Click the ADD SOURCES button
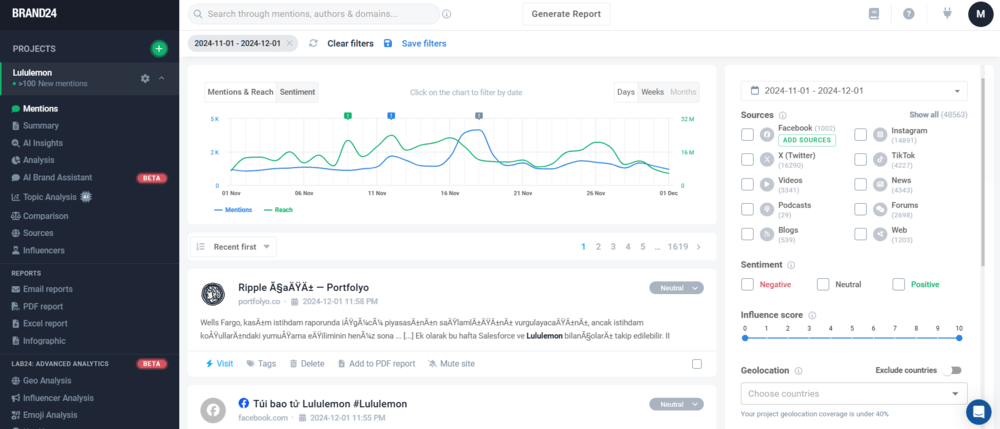The height and width of the screenshot is (429, 1000). tap(807, 140)
